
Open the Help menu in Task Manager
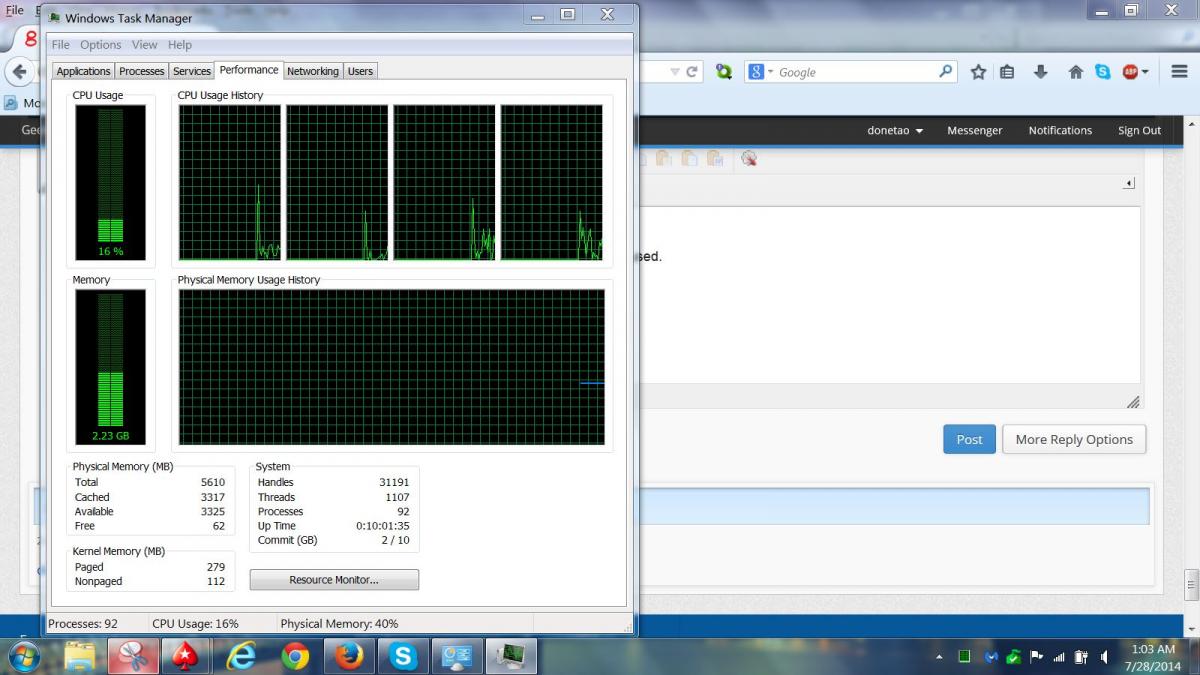coord(180,45)
